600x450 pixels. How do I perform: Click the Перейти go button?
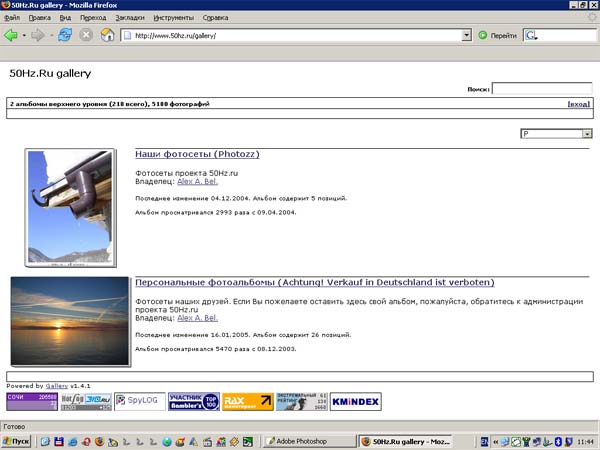click(x=497, y=36)
